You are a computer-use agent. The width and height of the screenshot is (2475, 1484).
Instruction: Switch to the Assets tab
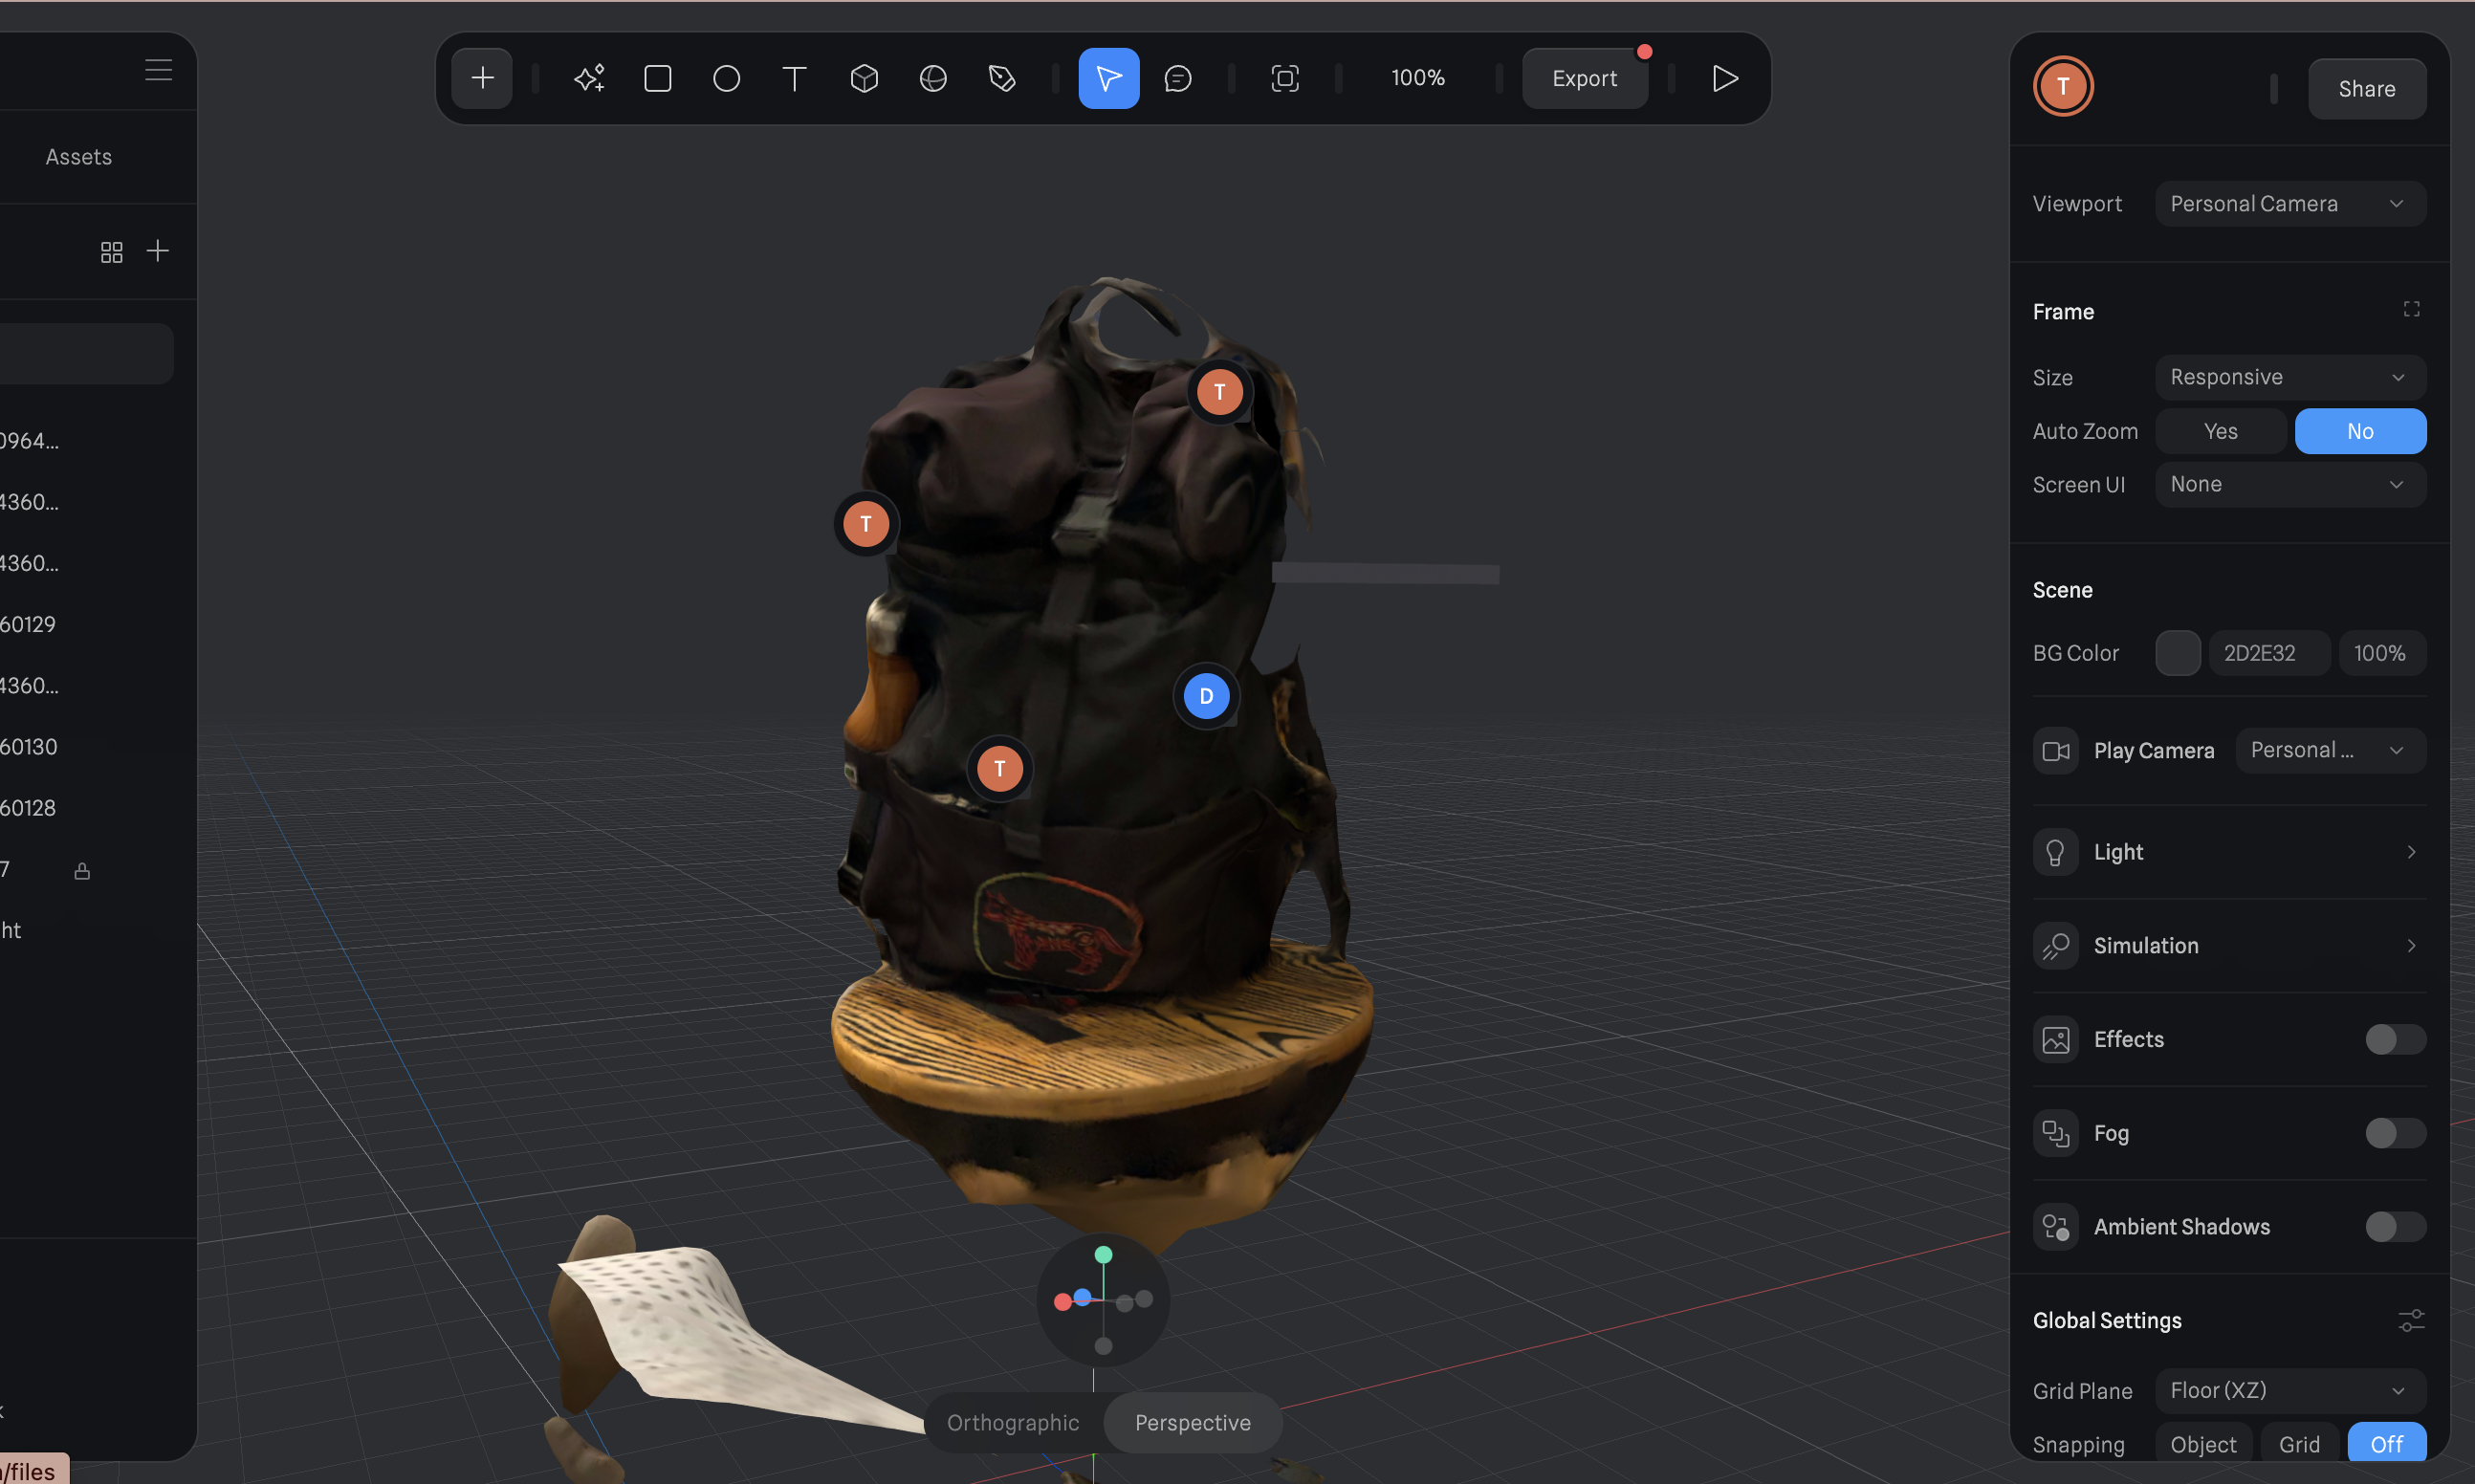pyautogui.click(x=79, y=157)
